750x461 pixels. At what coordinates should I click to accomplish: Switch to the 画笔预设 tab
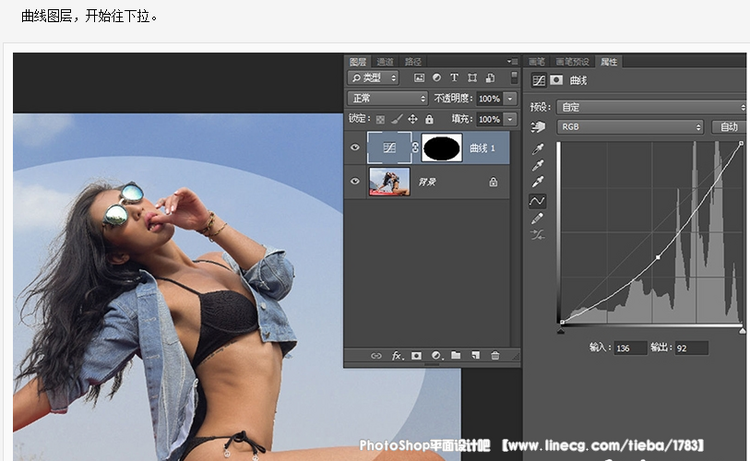coord(572,62)
